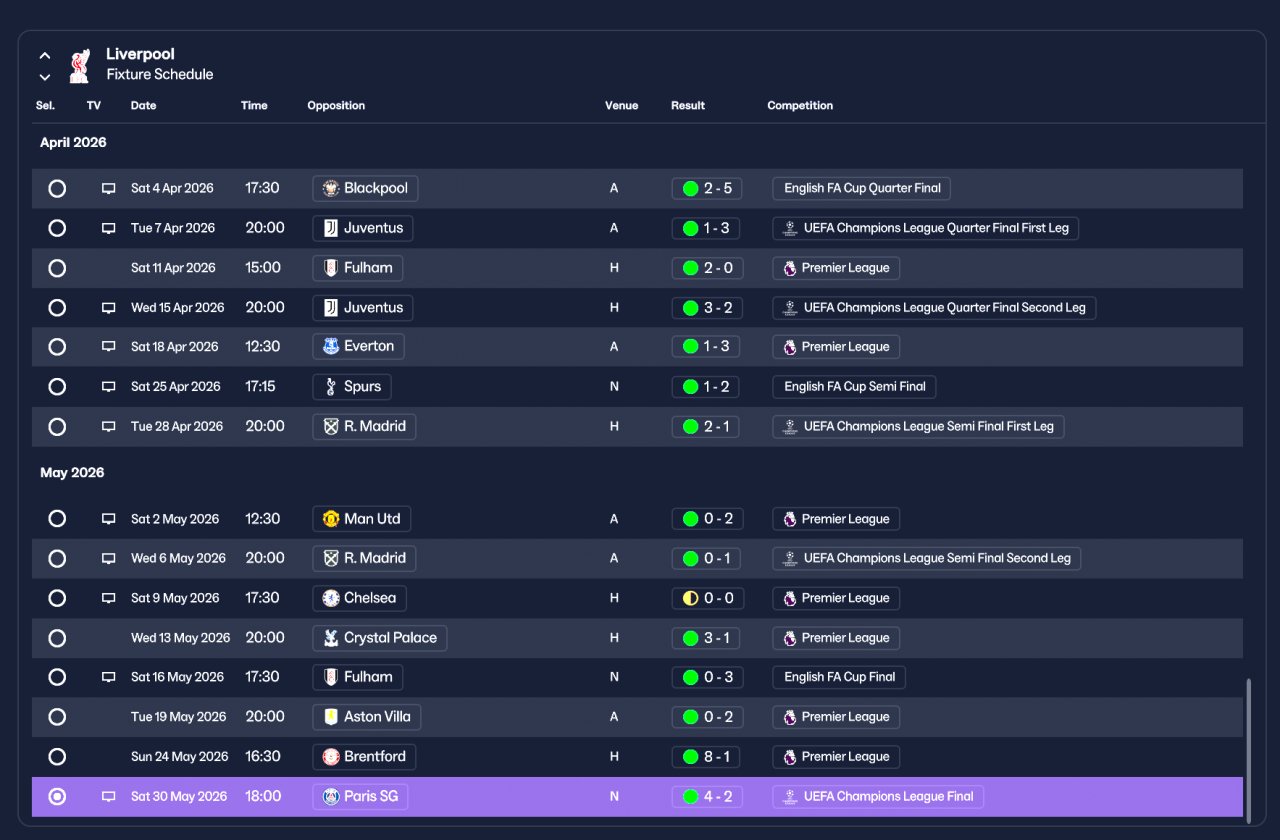
Task: Open UEFA Champions League Quarter Final First Leg
Action: (925, 228)
